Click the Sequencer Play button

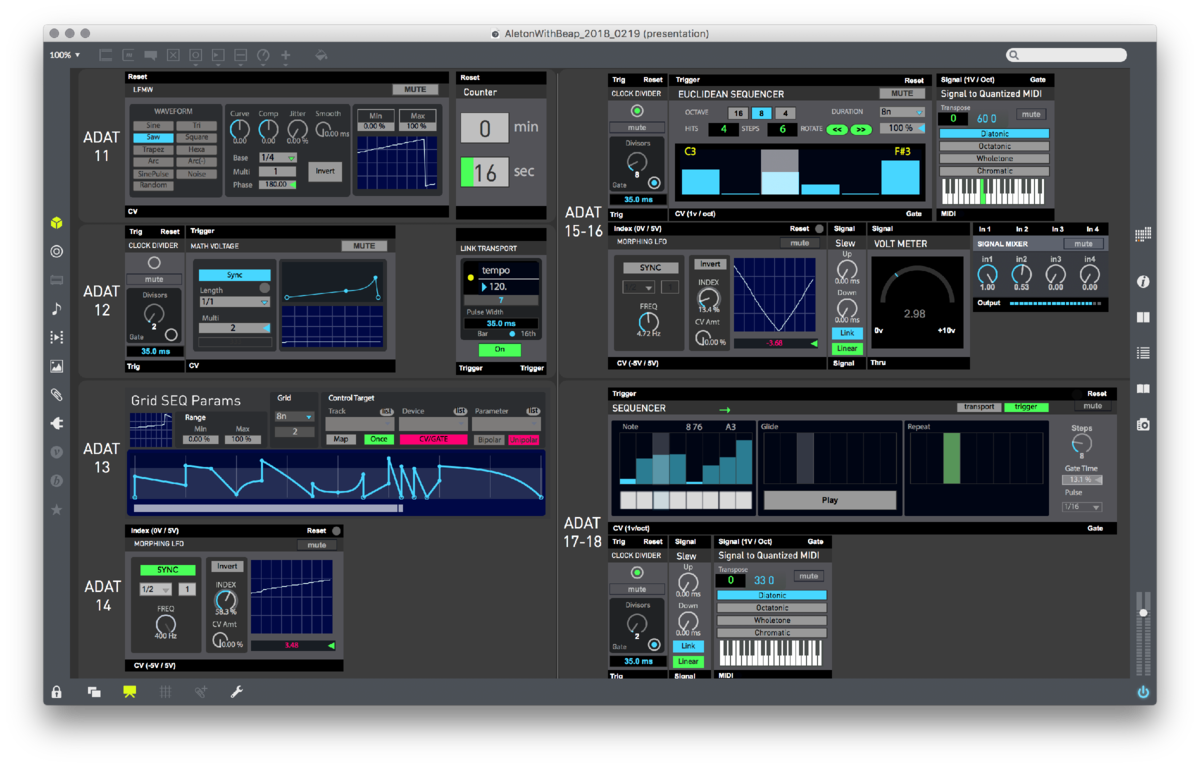tap(830, 500)
